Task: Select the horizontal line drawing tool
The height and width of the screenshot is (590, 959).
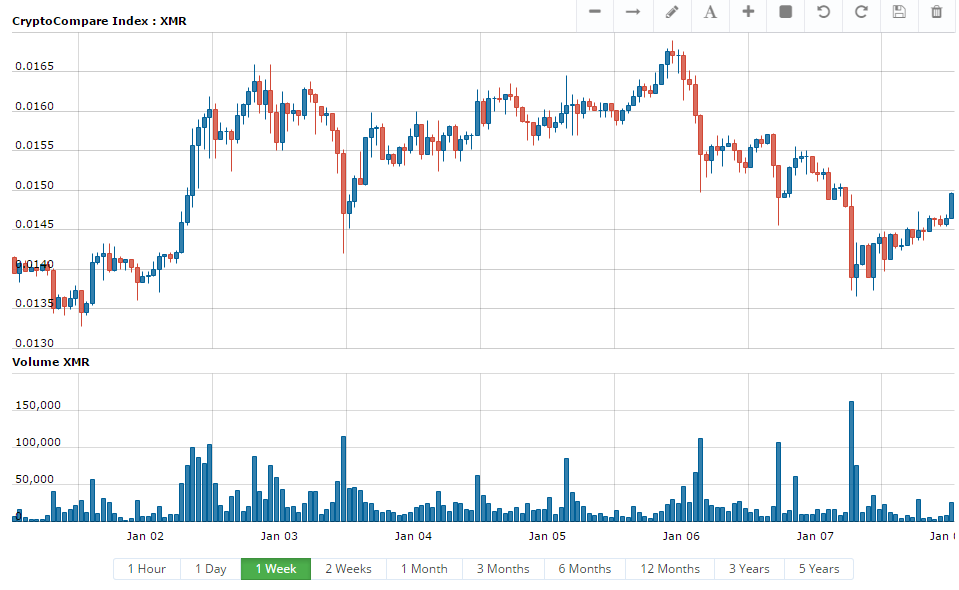Action: click(x=595, y=12)
